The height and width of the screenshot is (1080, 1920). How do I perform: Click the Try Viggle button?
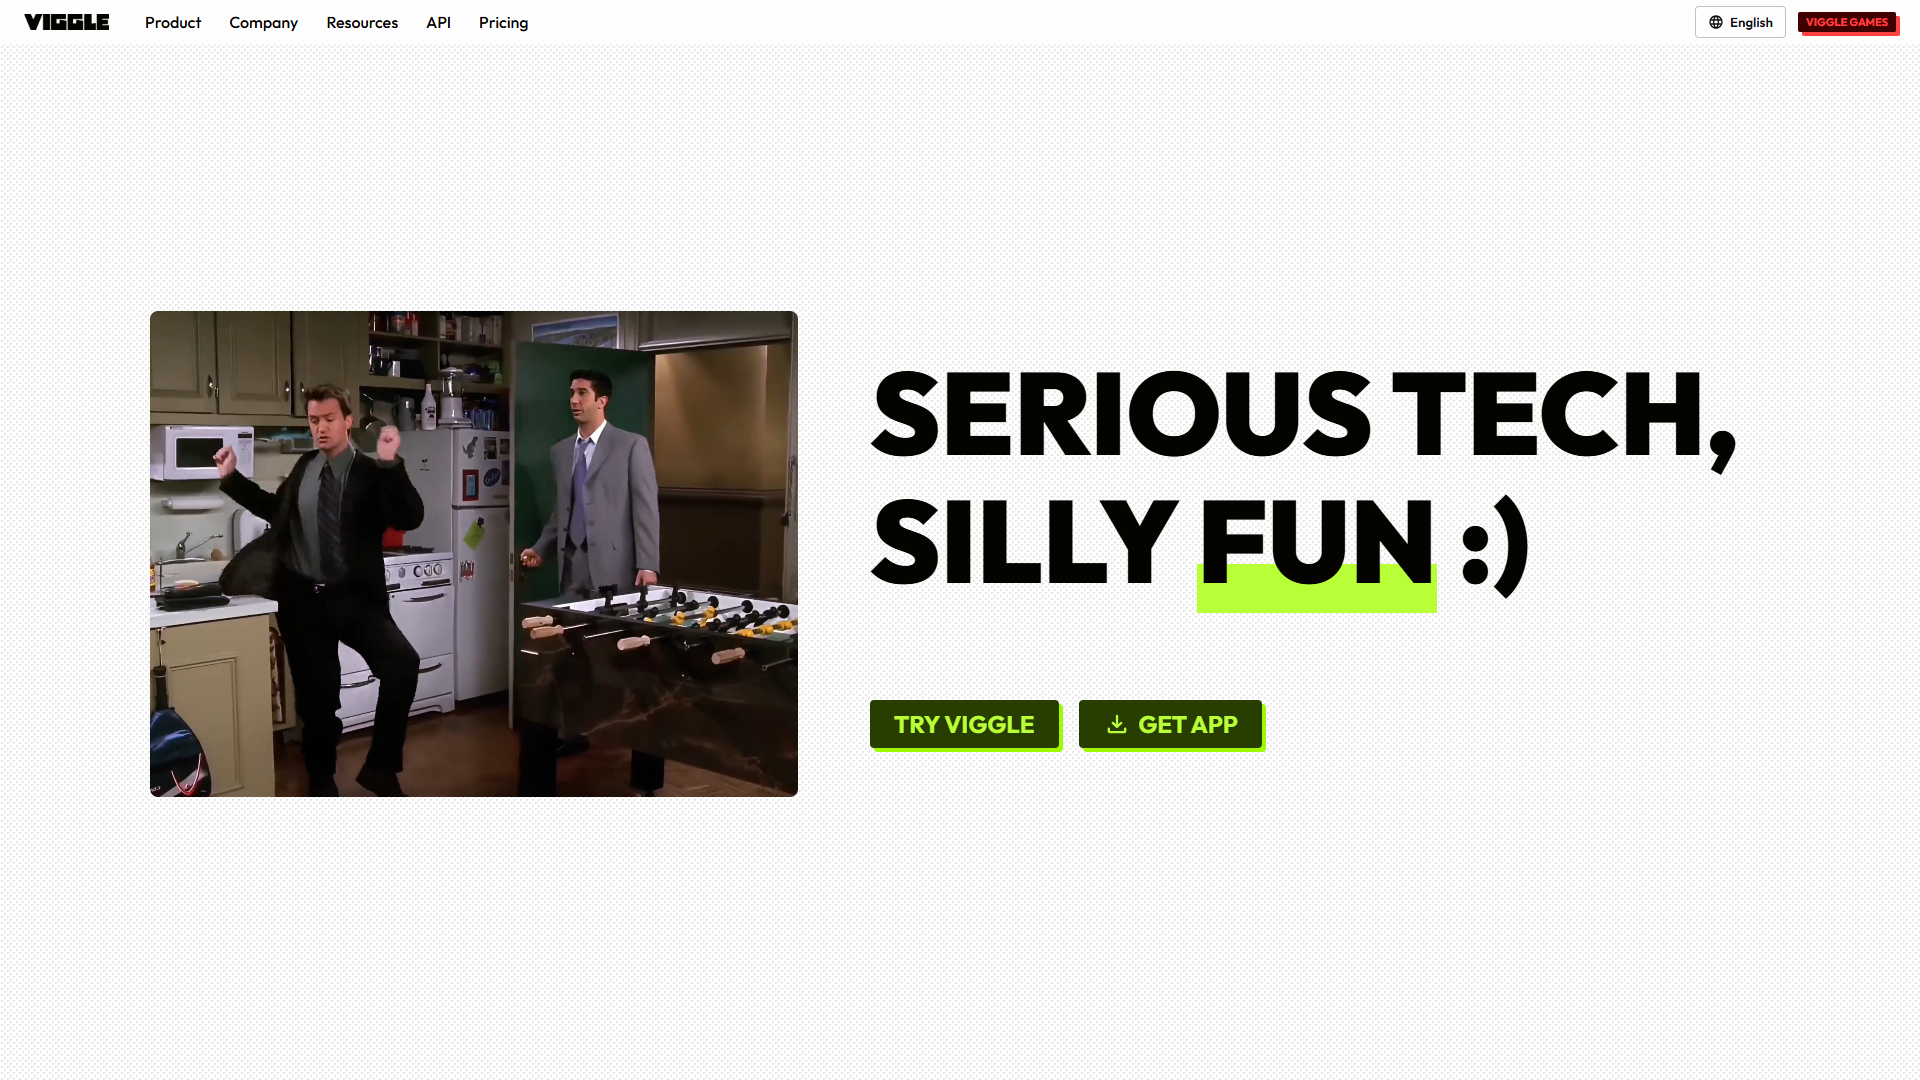[x=964, y=724]
